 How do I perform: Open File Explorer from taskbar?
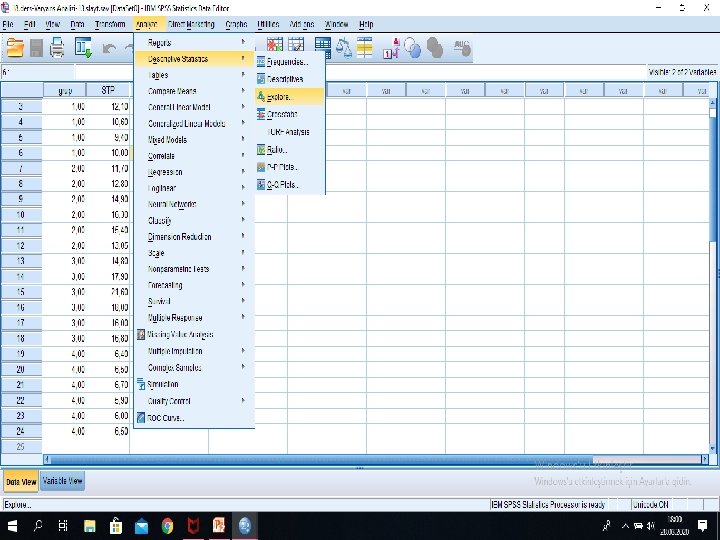coord(90,526)
